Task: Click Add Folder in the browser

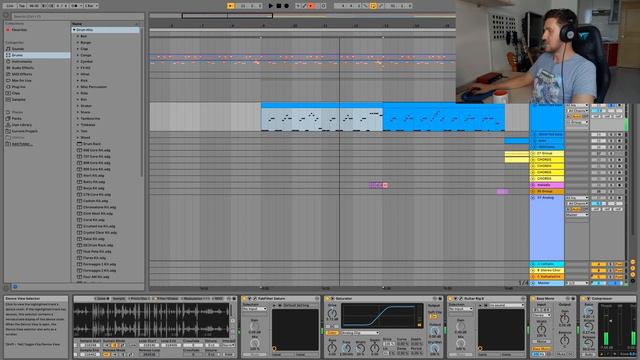Action: coord(22,144)
